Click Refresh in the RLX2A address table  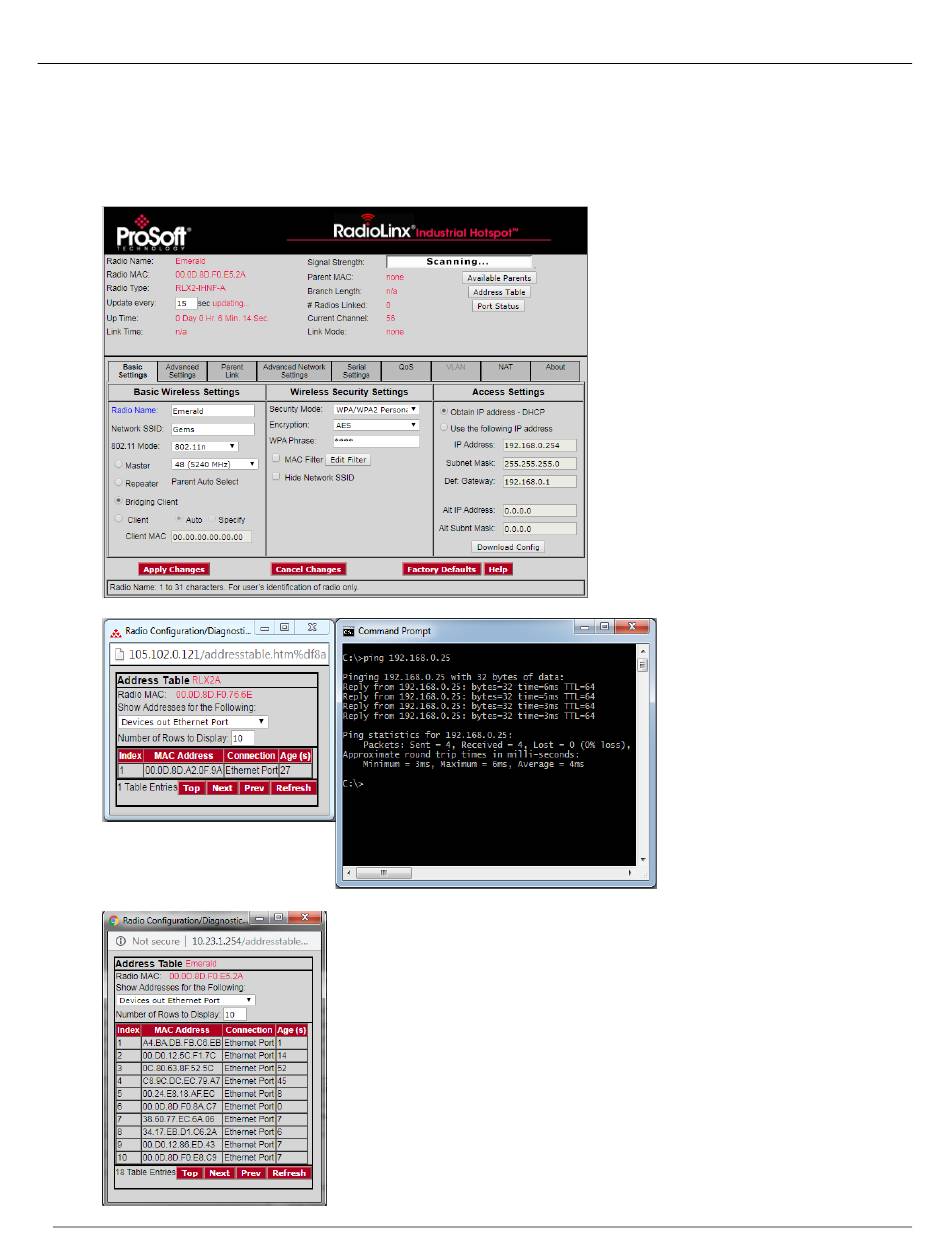[294, 788]
